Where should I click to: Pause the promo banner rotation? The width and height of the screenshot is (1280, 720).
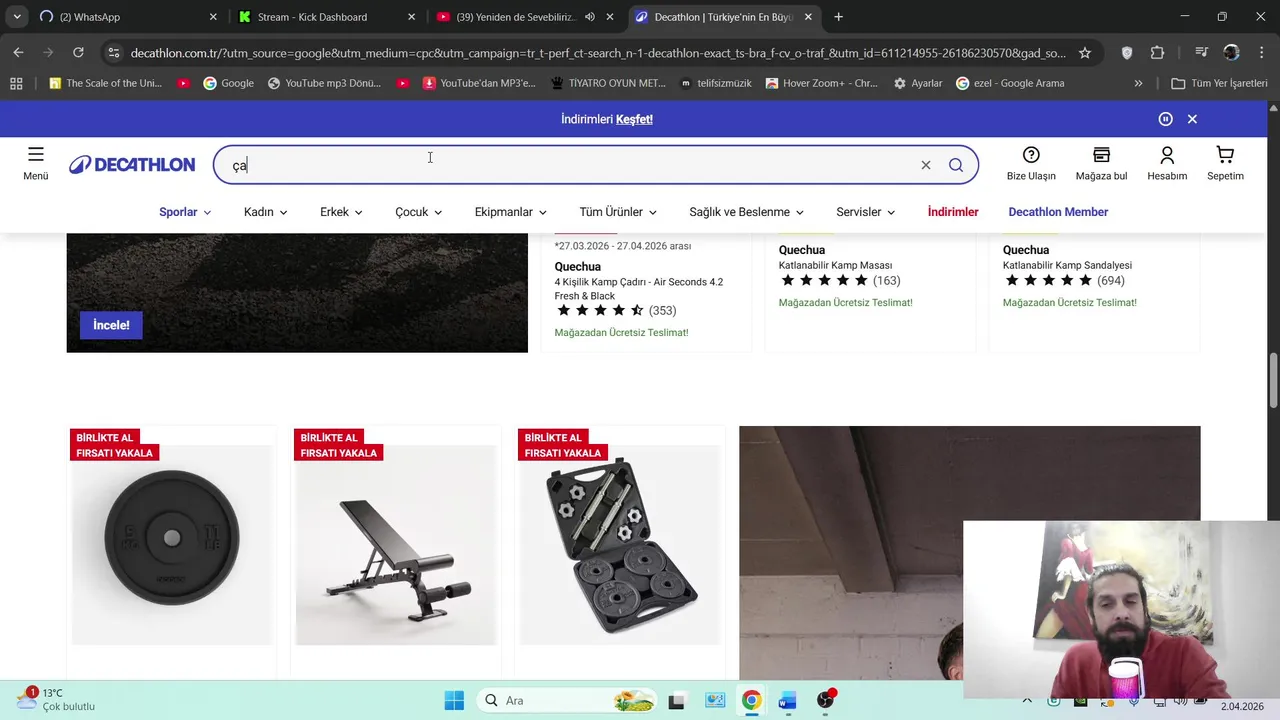1165,119
